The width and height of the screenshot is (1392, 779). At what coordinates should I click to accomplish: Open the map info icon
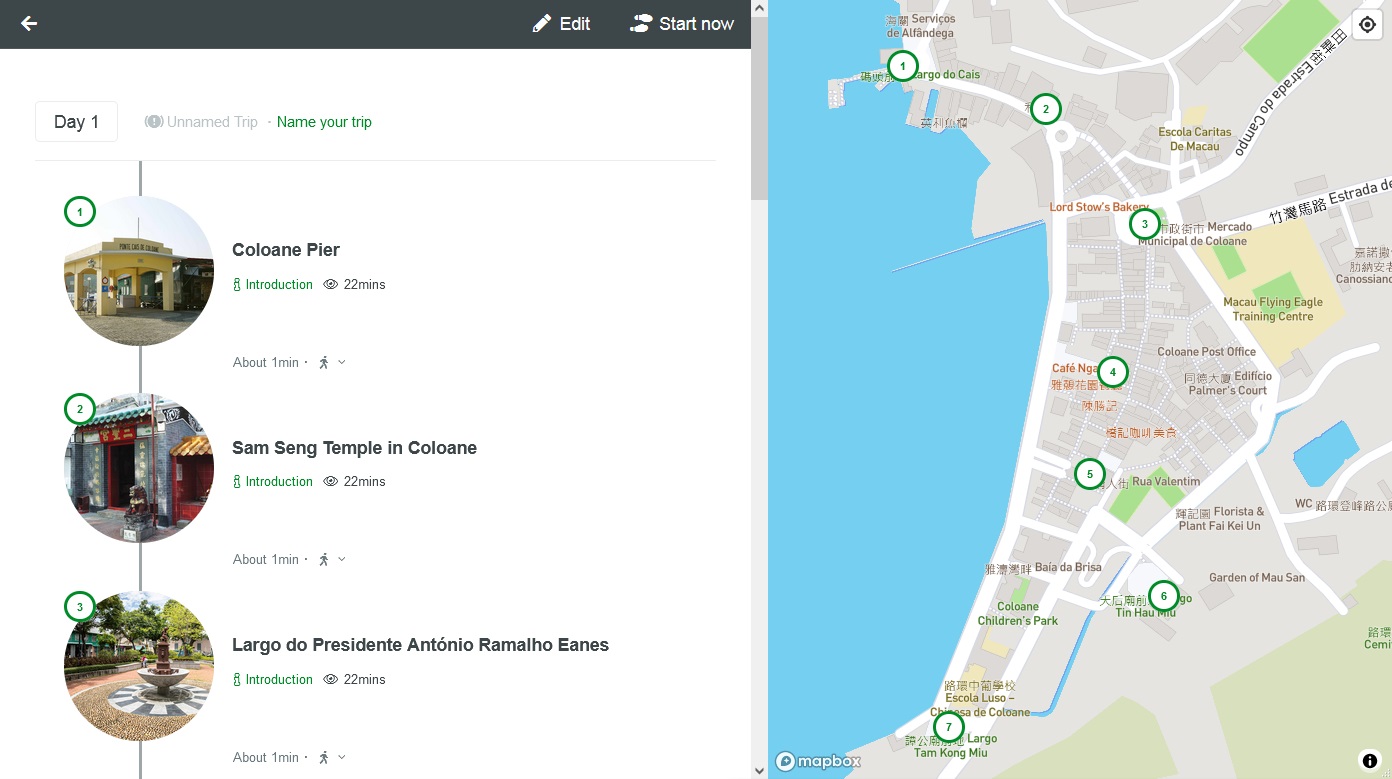click(x=1369, y=761)
